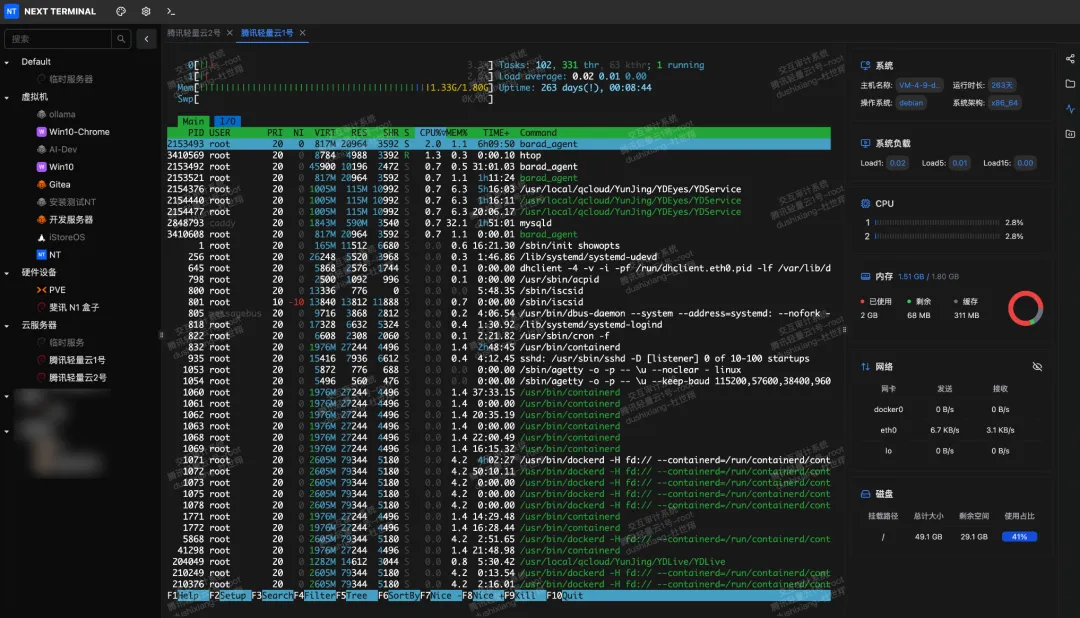Click the PID column header in htop
The image size is (1080, 618).
coord(196,133)
